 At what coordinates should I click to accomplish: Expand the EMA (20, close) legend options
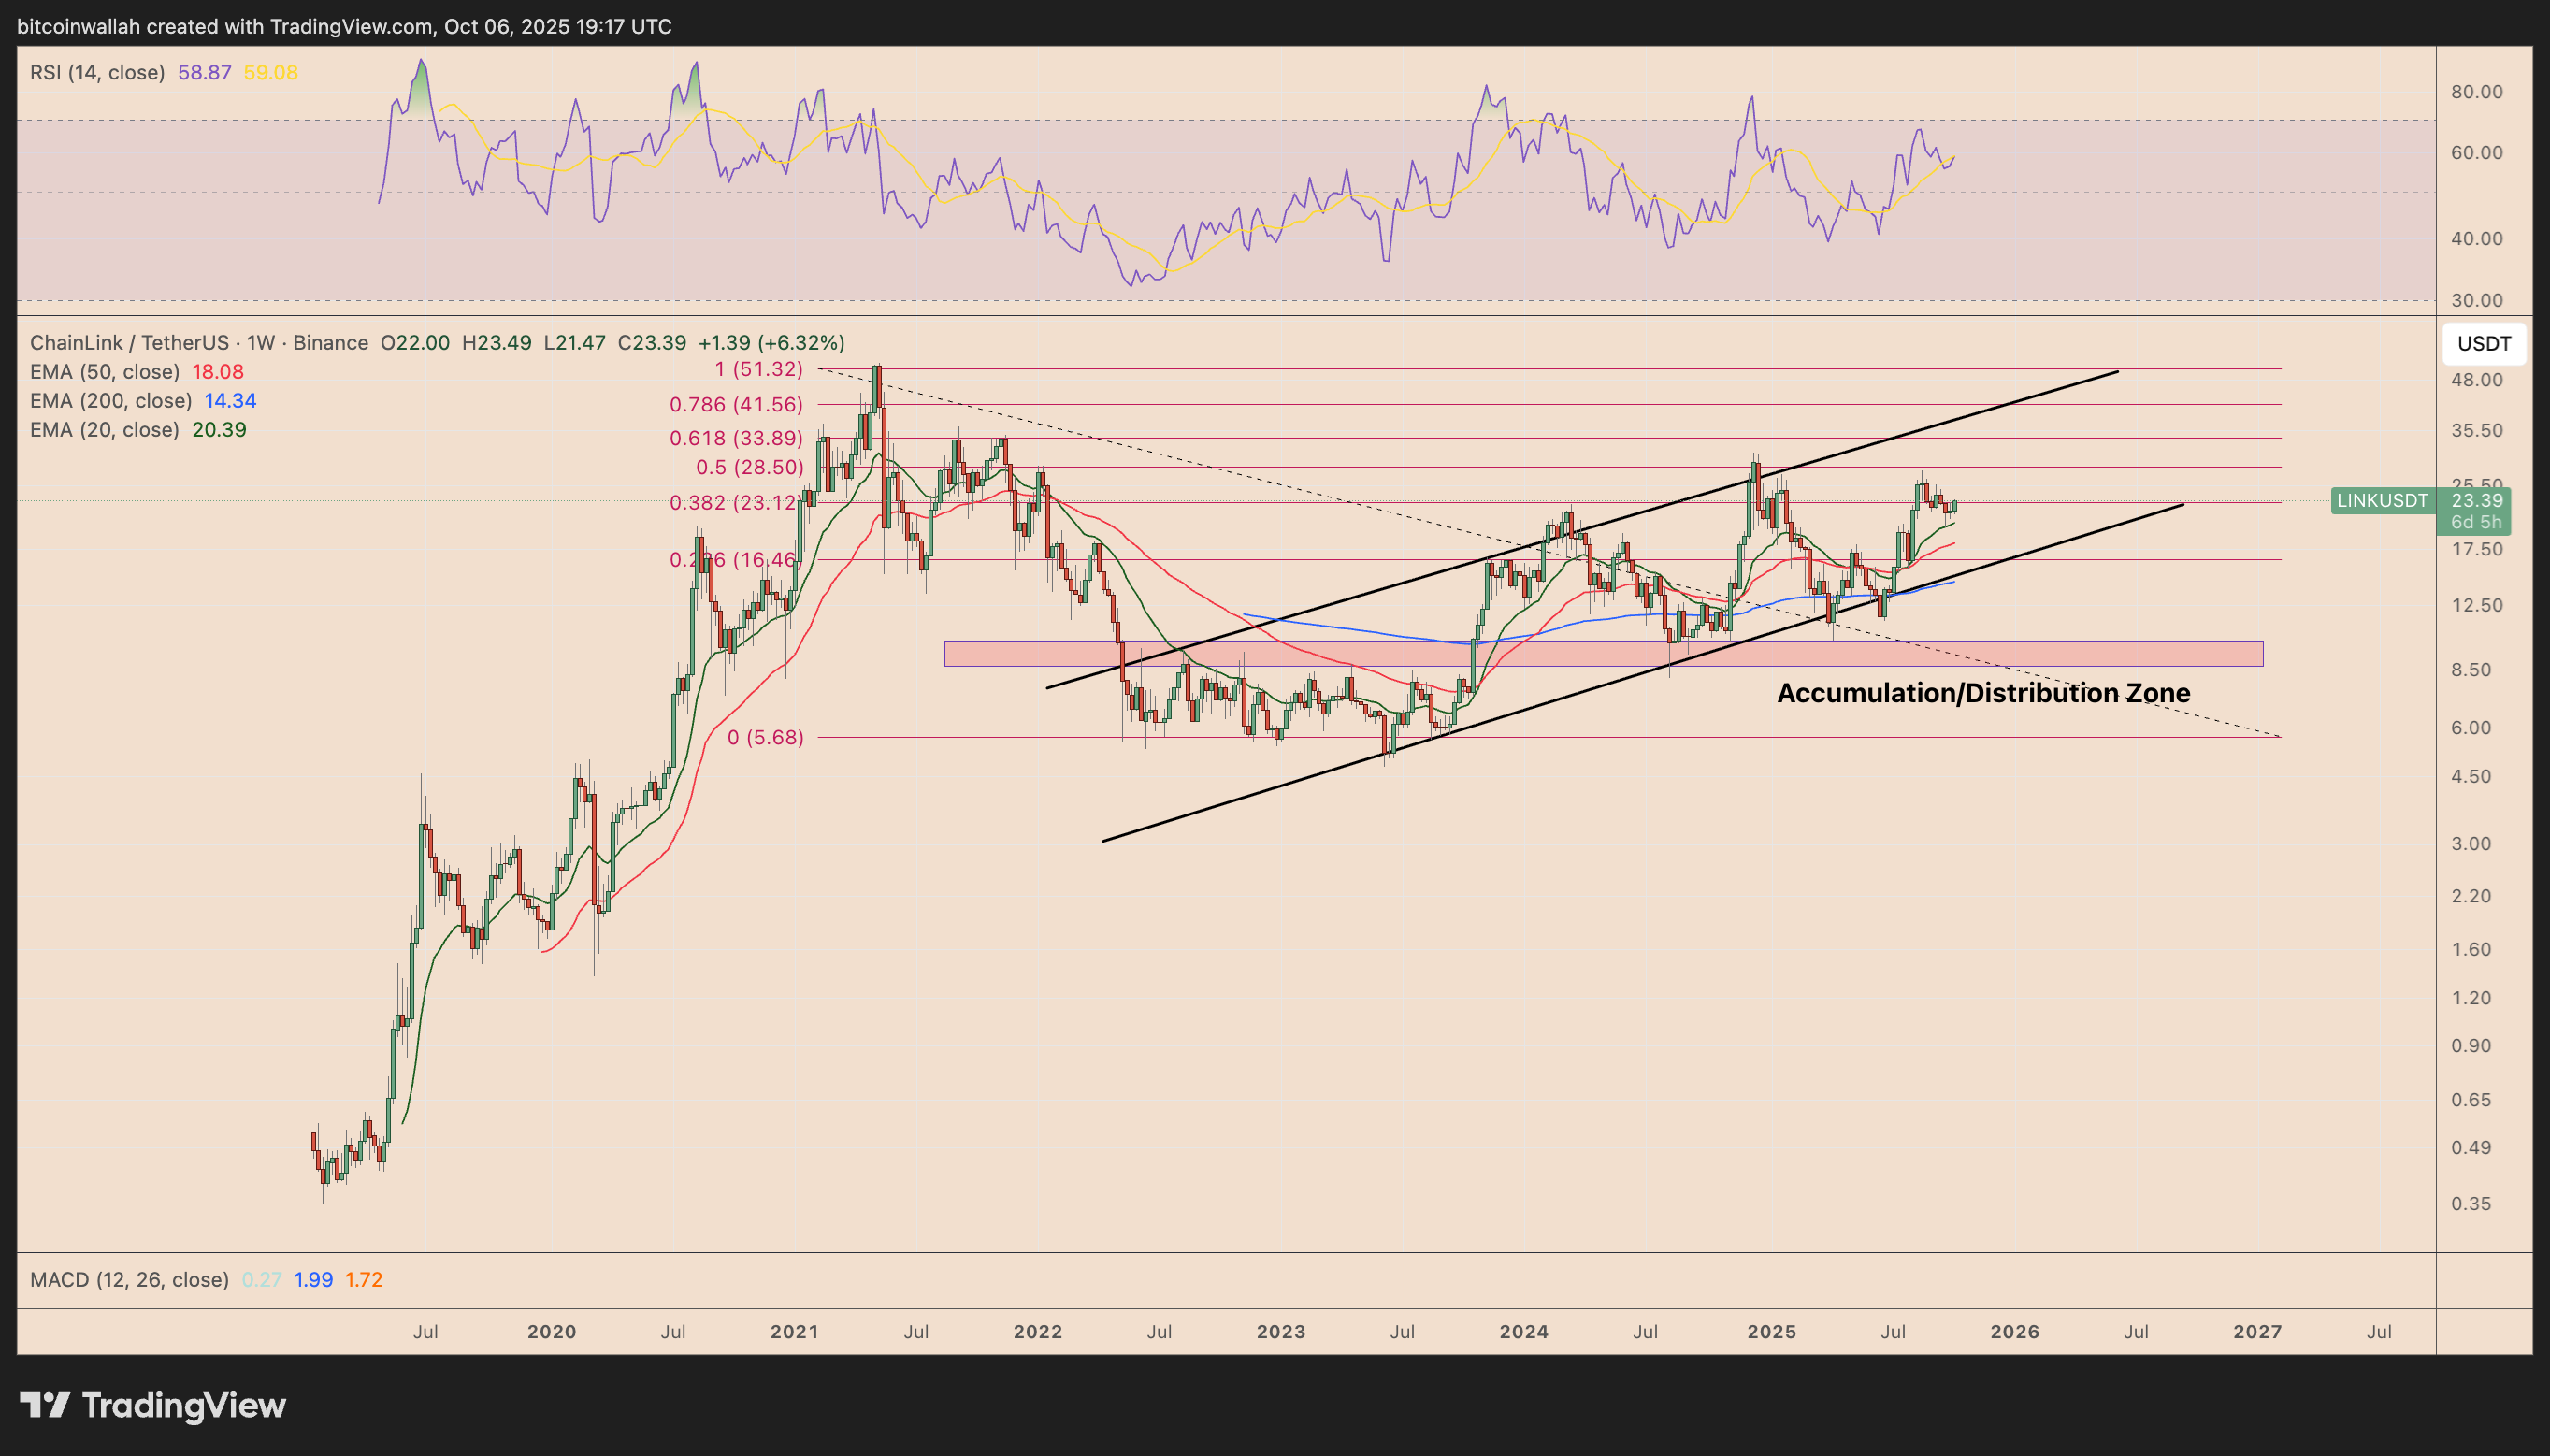104,430
